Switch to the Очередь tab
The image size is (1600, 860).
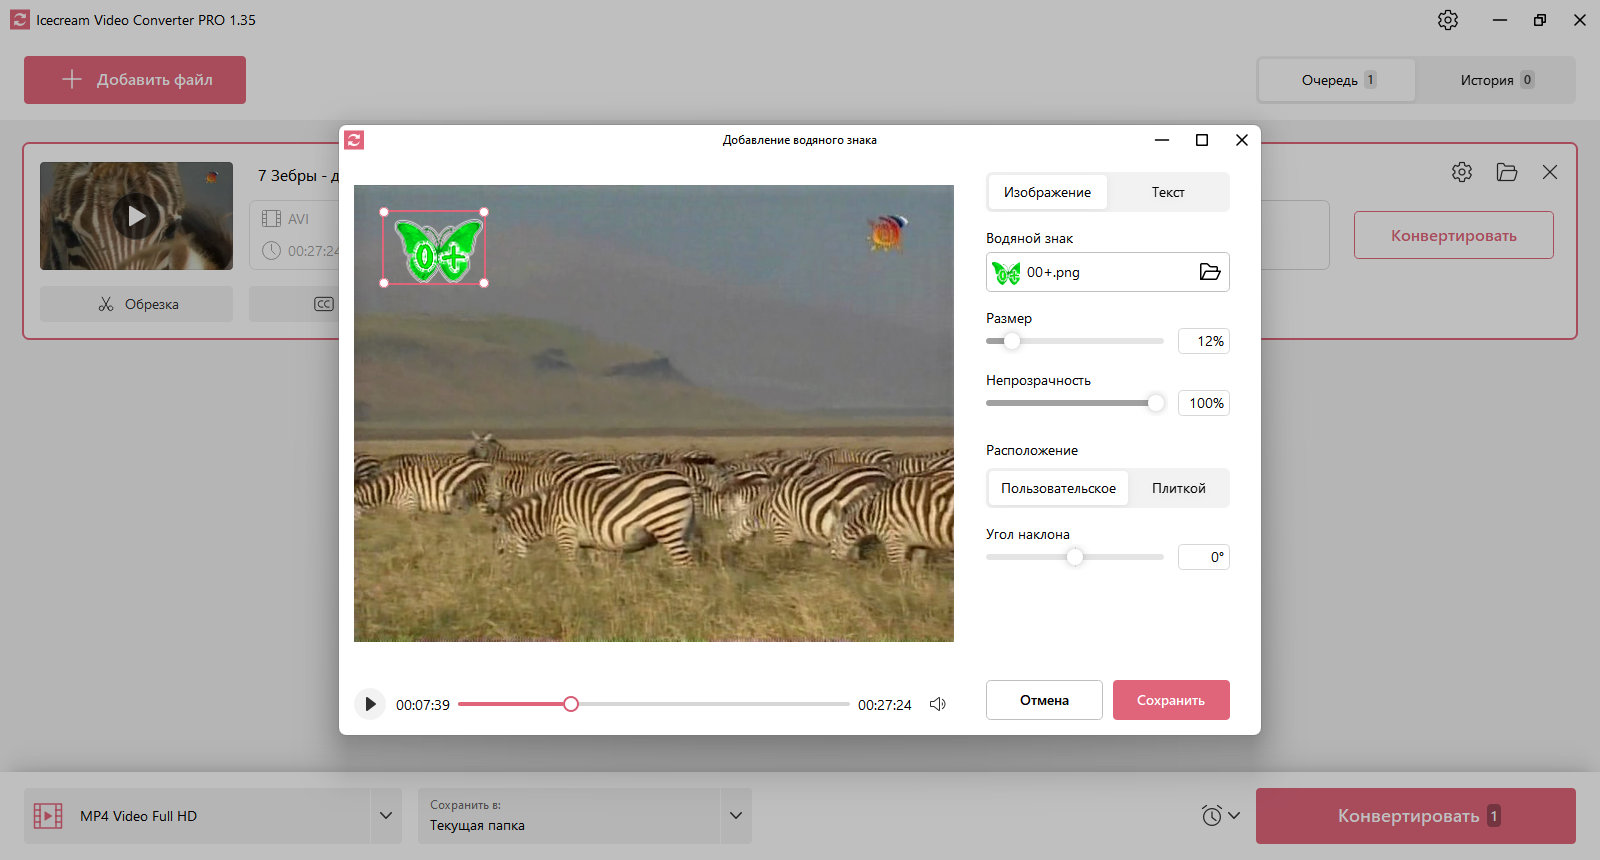click(1337, 80)
